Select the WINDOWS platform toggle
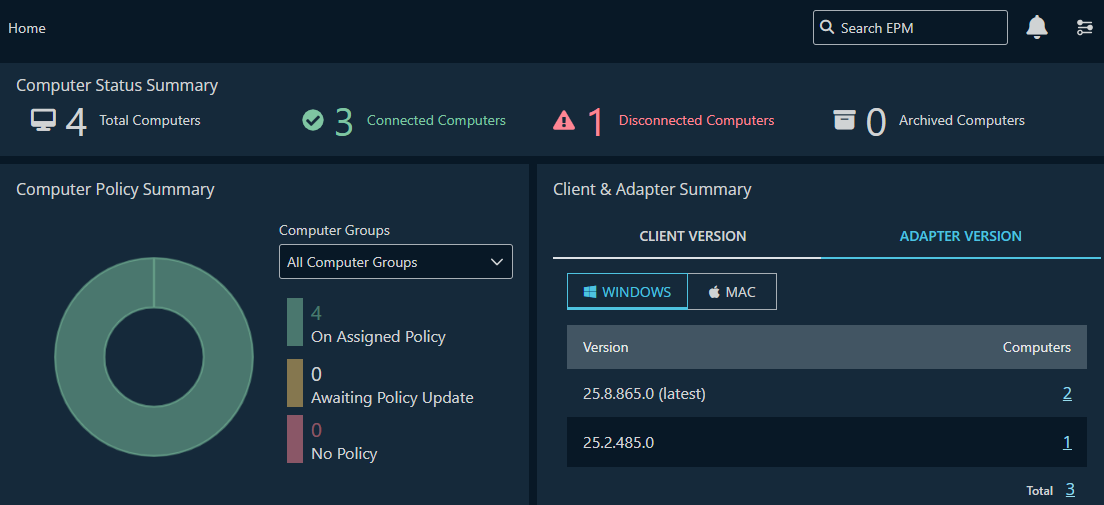The height and width of the screenshot is (505, 1104). coord(627,292)
